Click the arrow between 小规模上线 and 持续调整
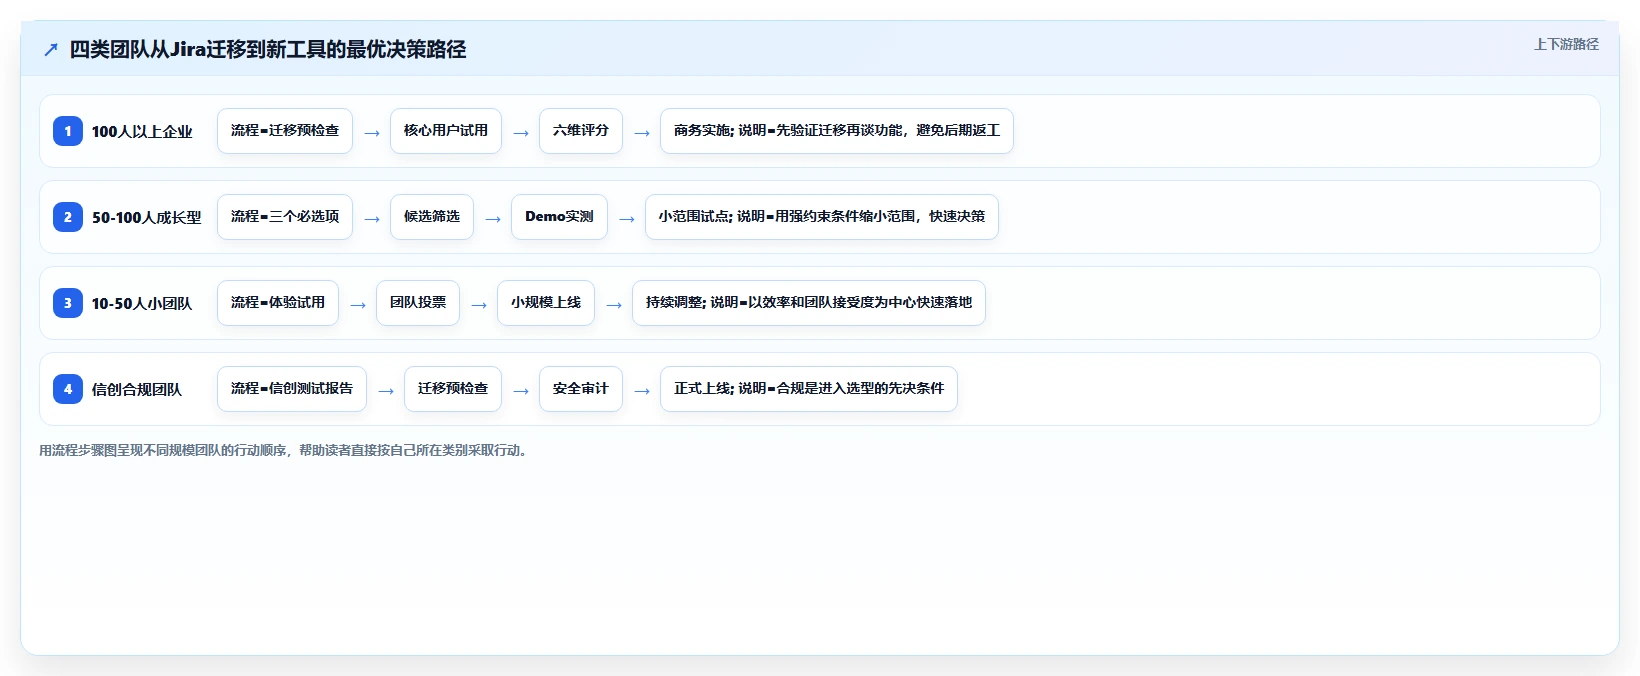The height and width of the screenshot is (676, 1640). (614, 305)
